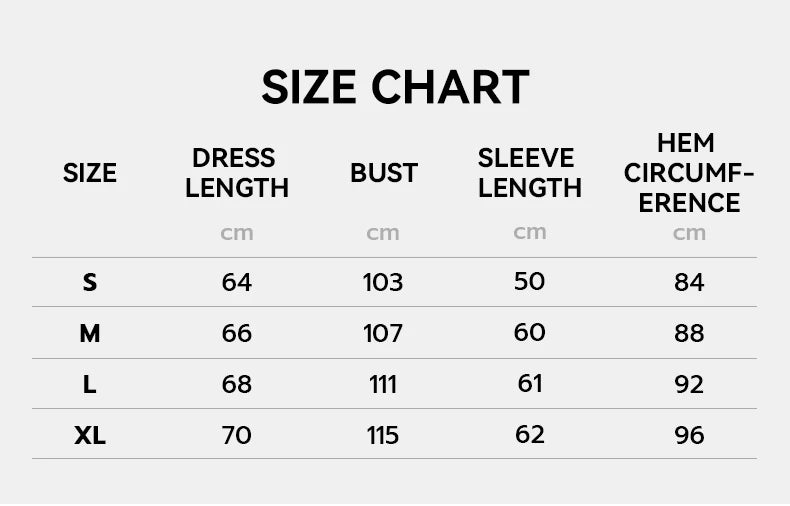Click the SIZE CHART title
This screenshot has width=790, height=506.
point(395,88)
